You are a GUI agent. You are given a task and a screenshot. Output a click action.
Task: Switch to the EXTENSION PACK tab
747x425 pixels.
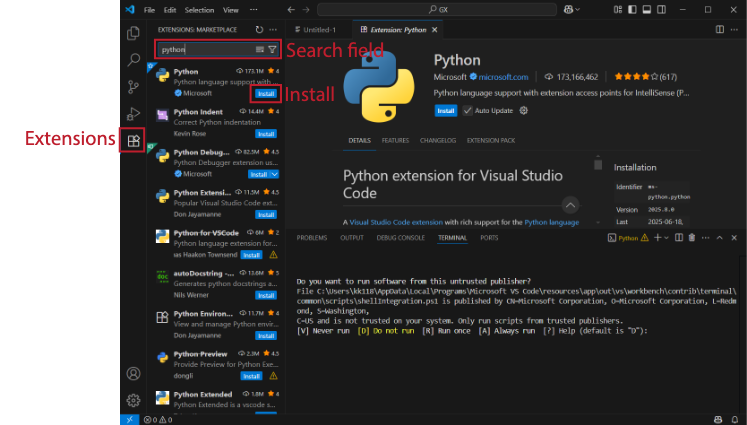point(491,141)
